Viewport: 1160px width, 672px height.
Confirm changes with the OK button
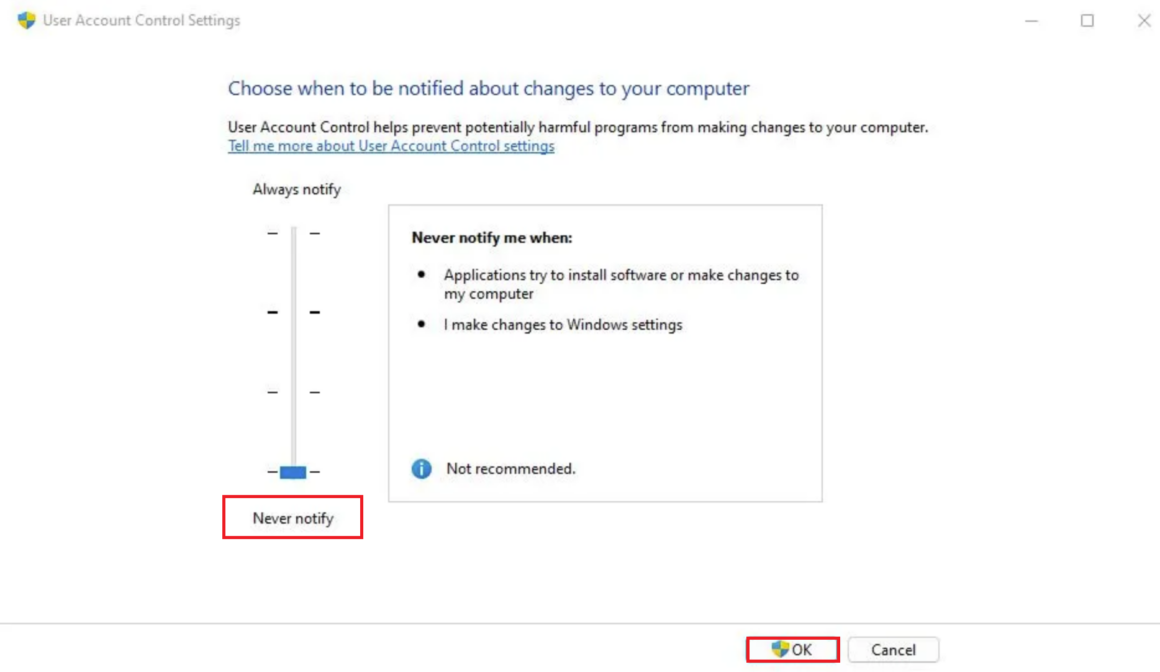click(792, 649)
